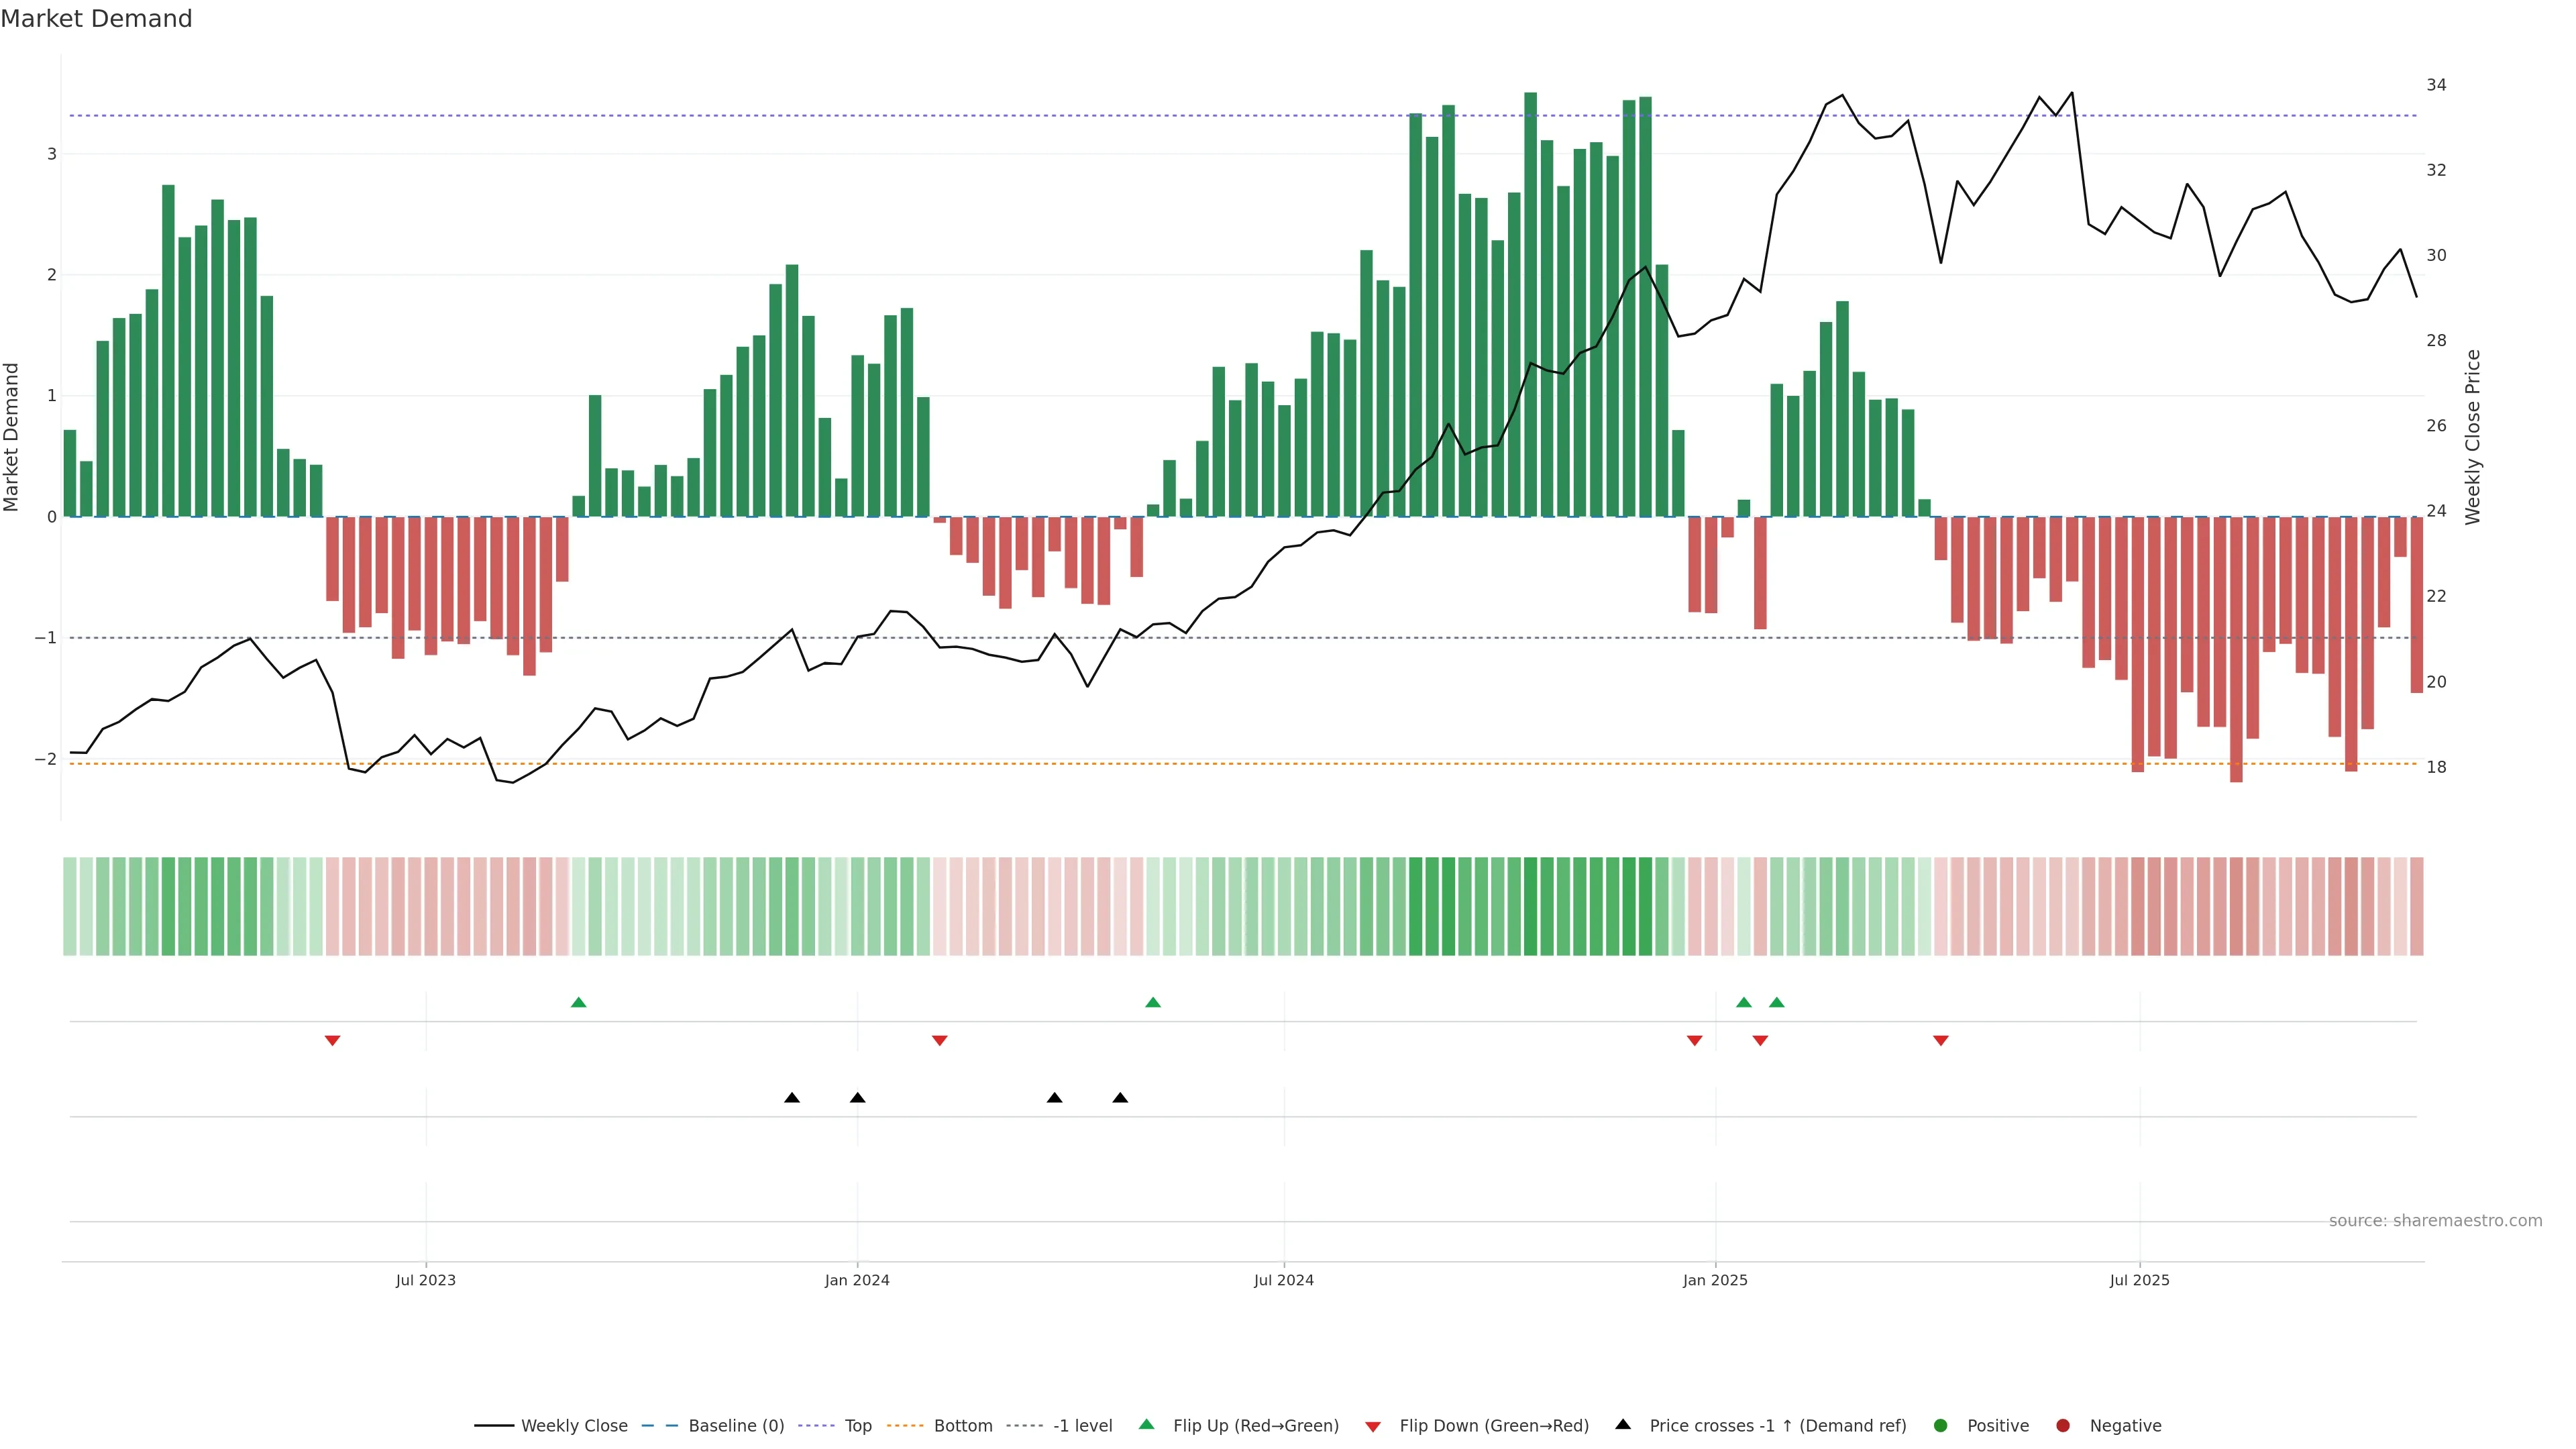Toggle the -1 level legend entry

coord(1082,1425)
